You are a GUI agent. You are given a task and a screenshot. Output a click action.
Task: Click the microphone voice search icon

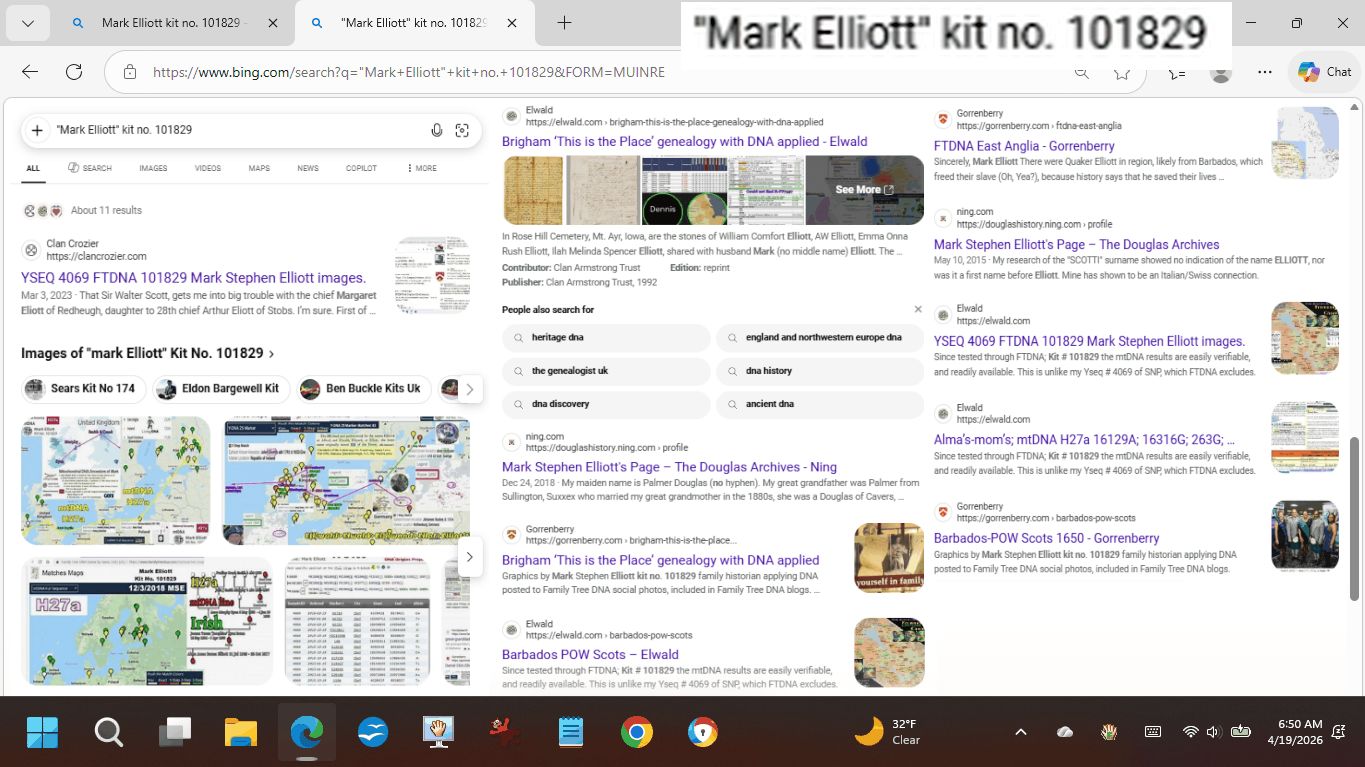tap(437, 130)
